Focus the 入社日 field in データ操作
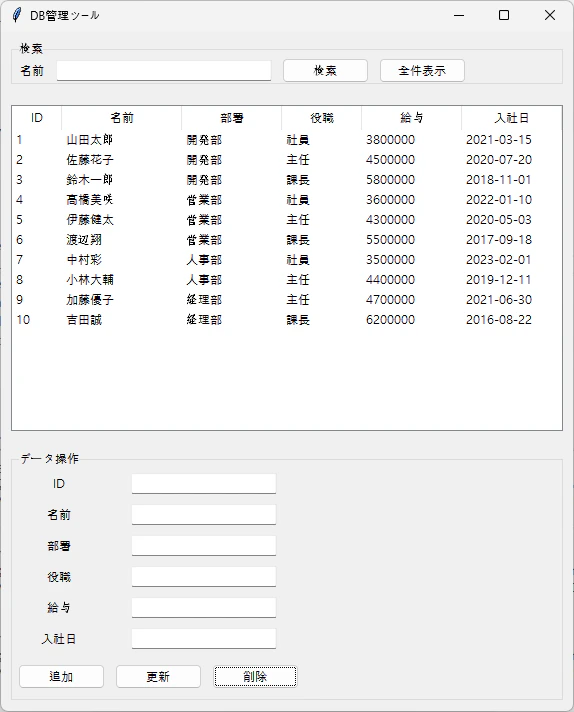 [204, 639]
